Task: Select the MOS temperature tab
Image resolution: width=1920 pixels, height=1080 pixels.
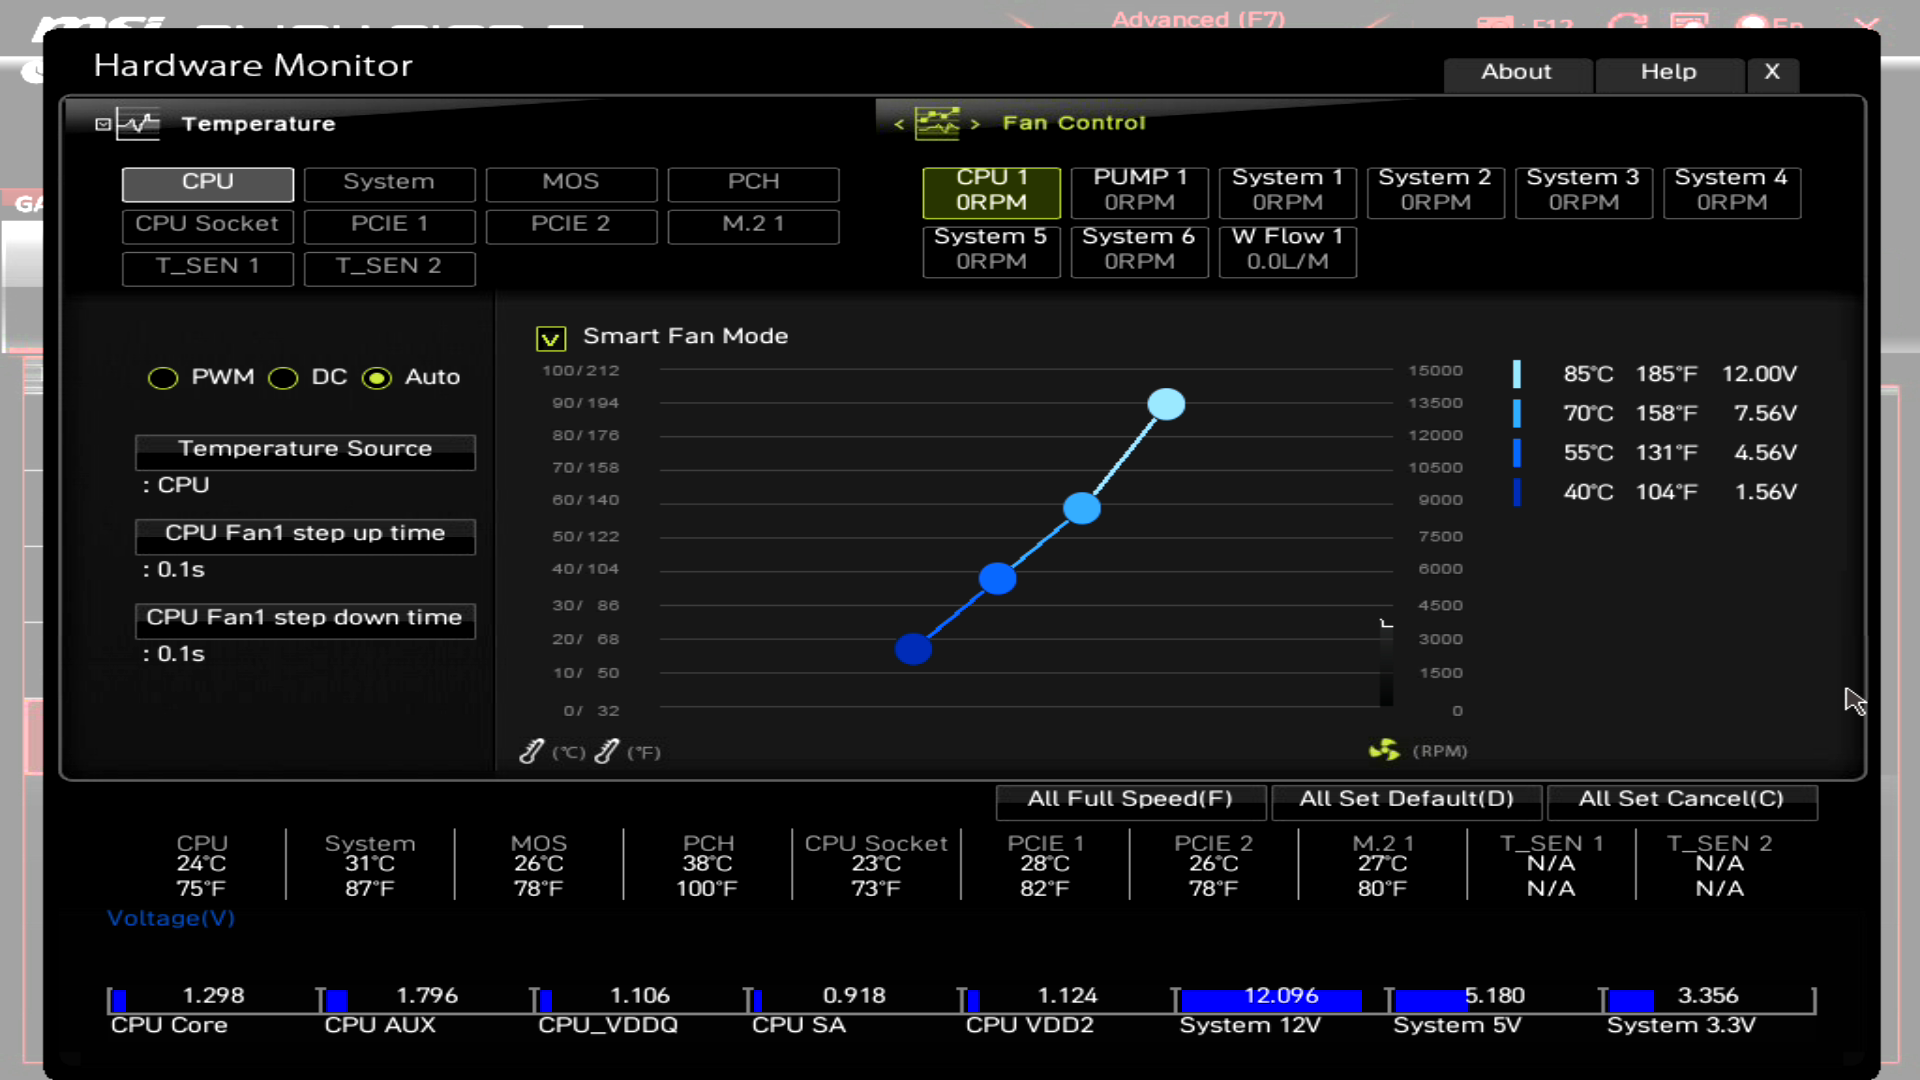Action: pos(571,182)
